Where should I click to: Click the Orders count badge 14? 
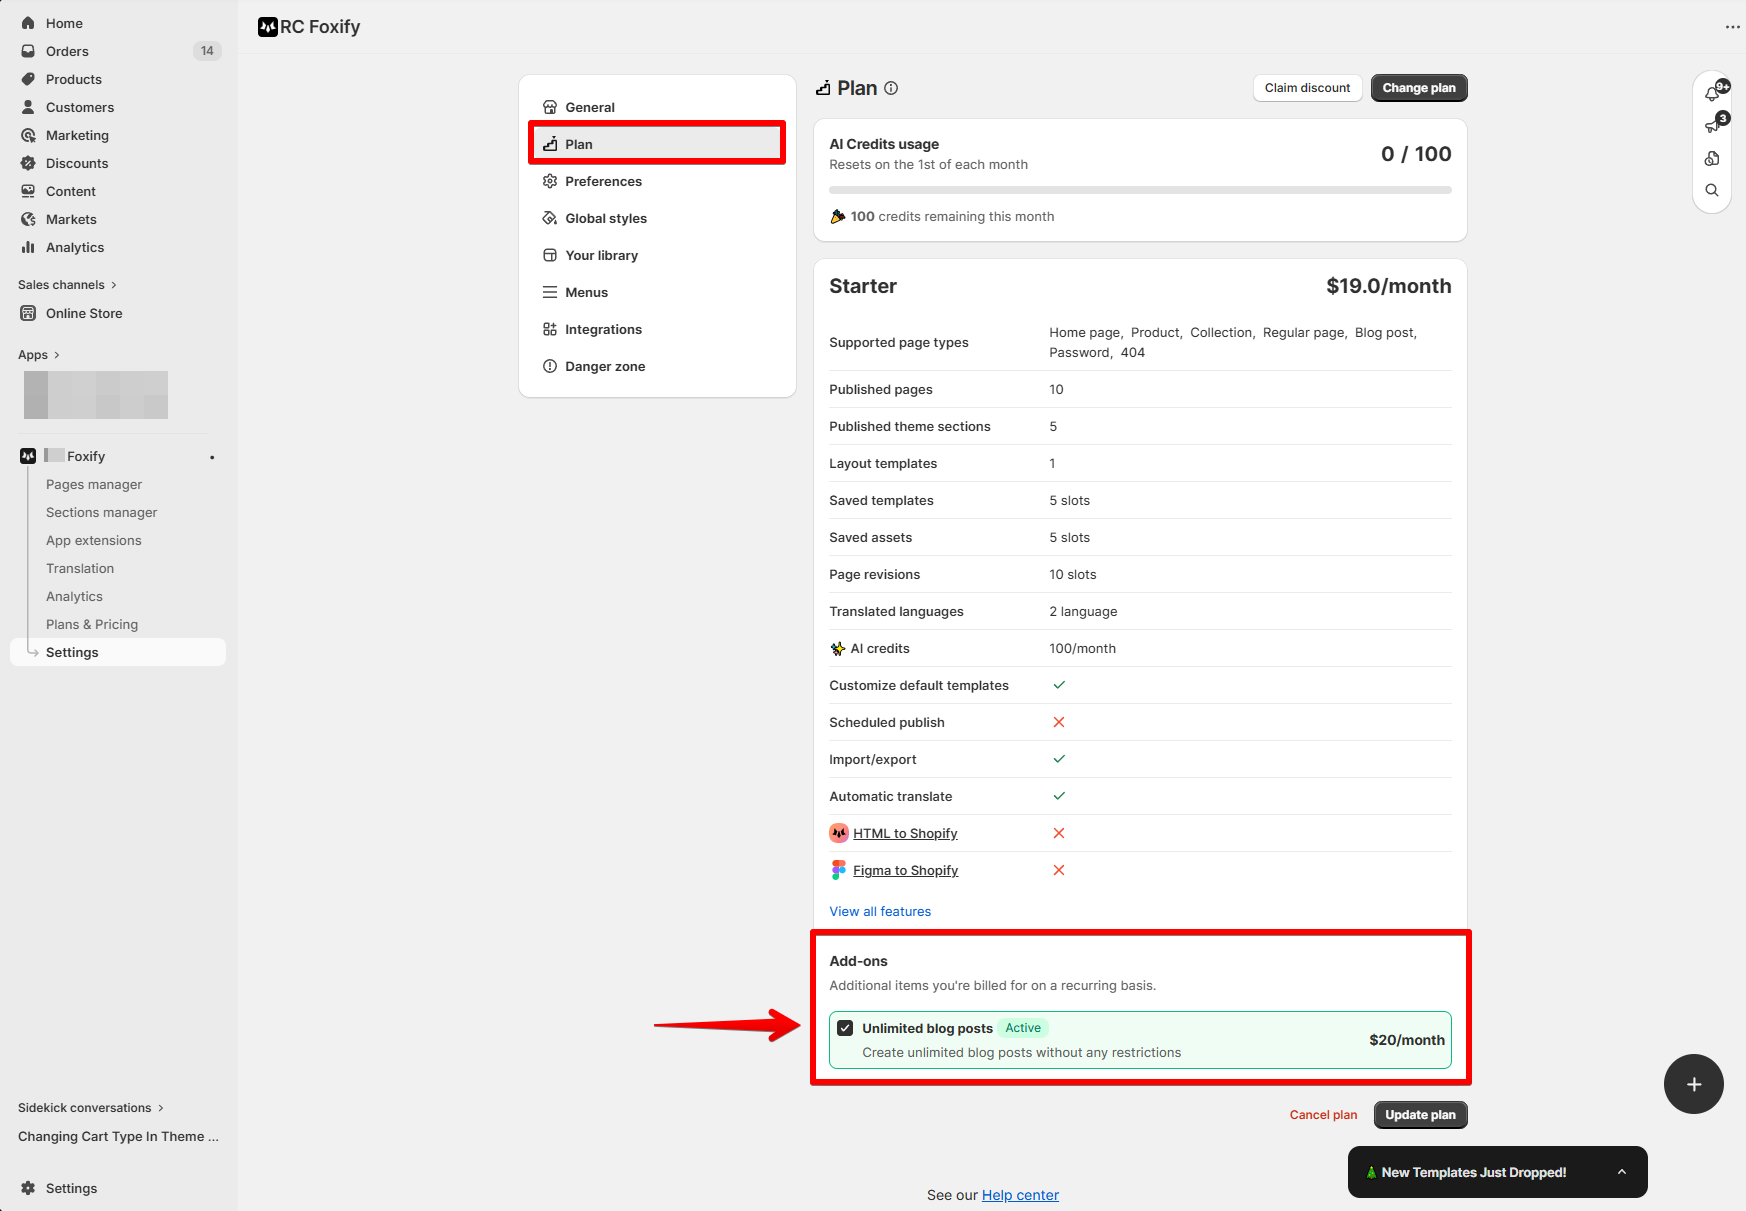click(207, 51)
